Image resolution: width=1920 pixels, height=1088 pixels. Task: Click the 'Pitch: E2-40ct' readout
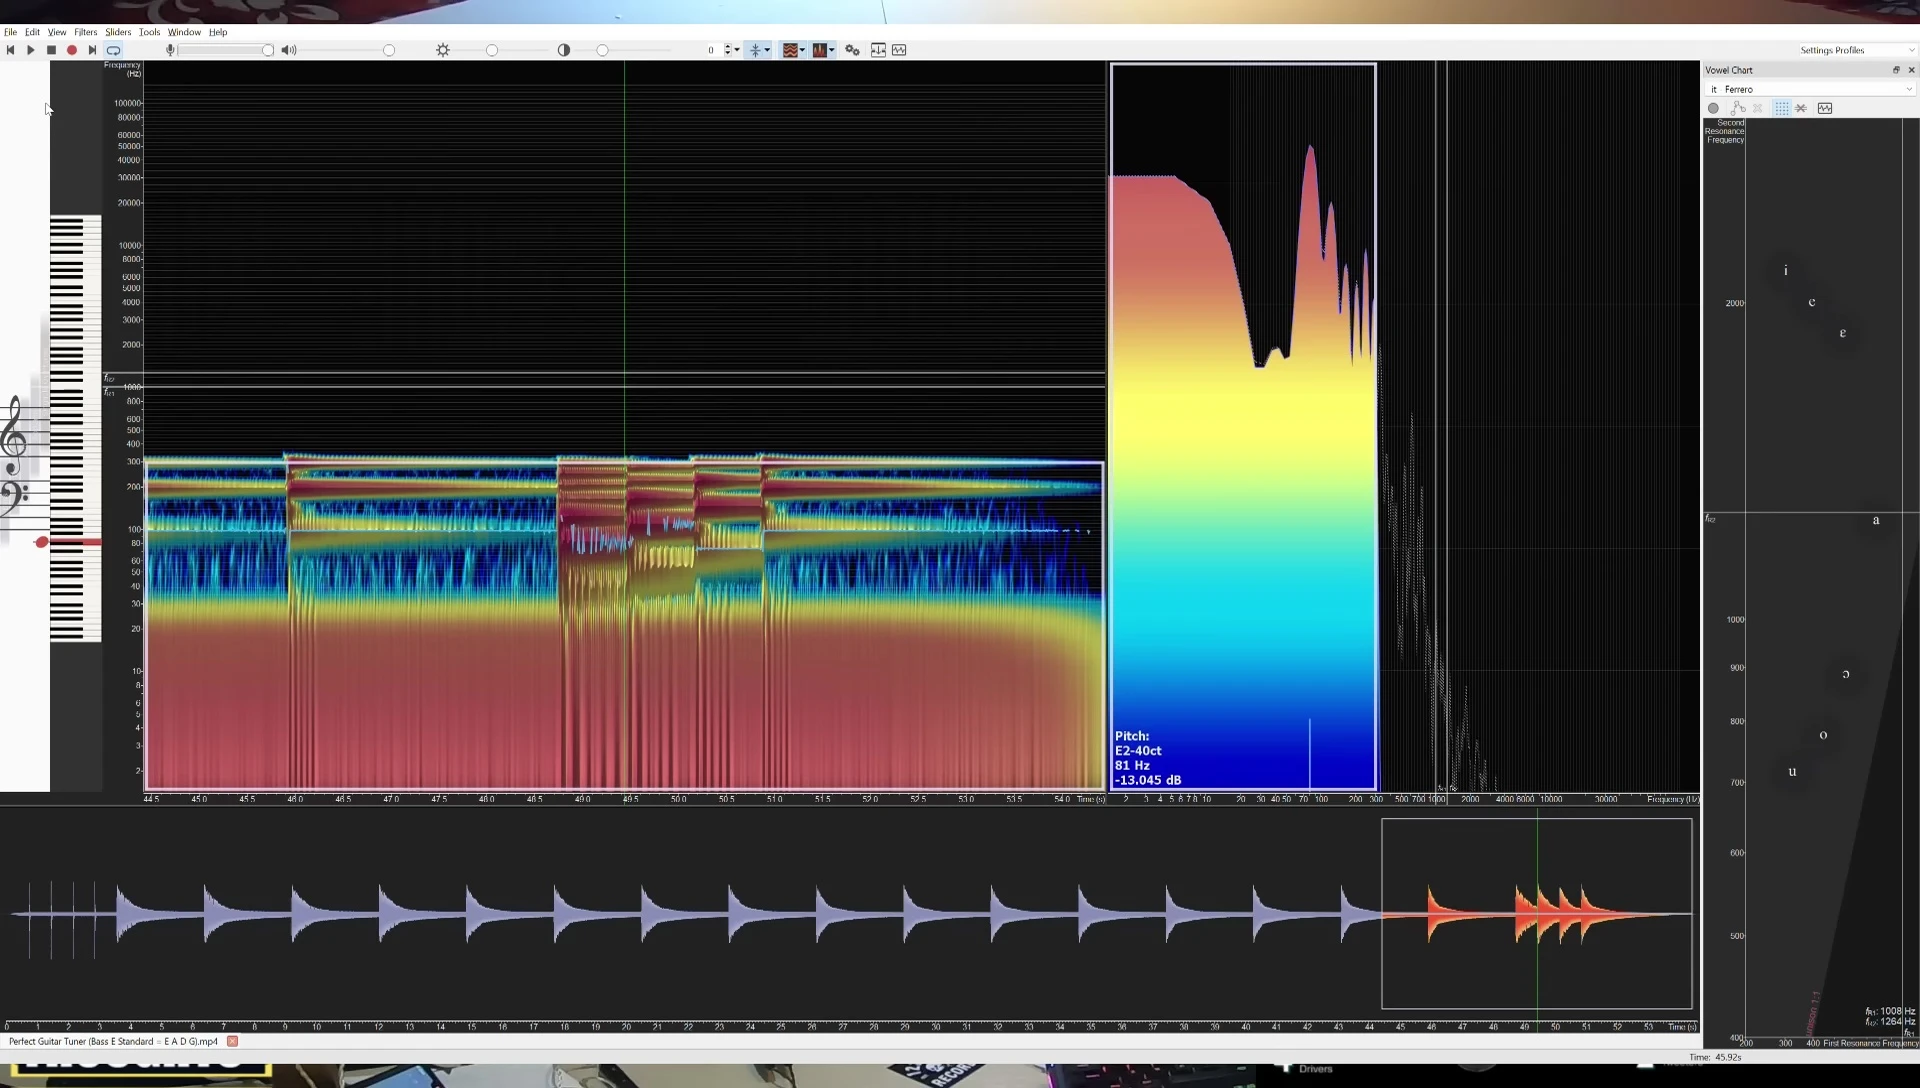point(1138,743)
